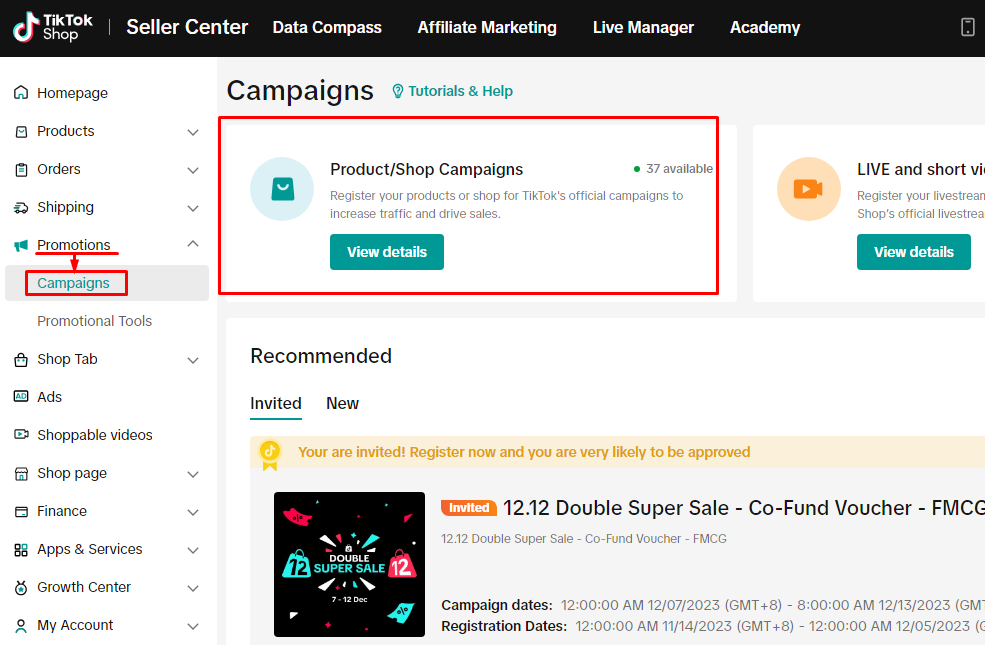This screenshot has height=645, width=985.
Task: Select Campaigns in the sidebar
Action: pos(73,283)
